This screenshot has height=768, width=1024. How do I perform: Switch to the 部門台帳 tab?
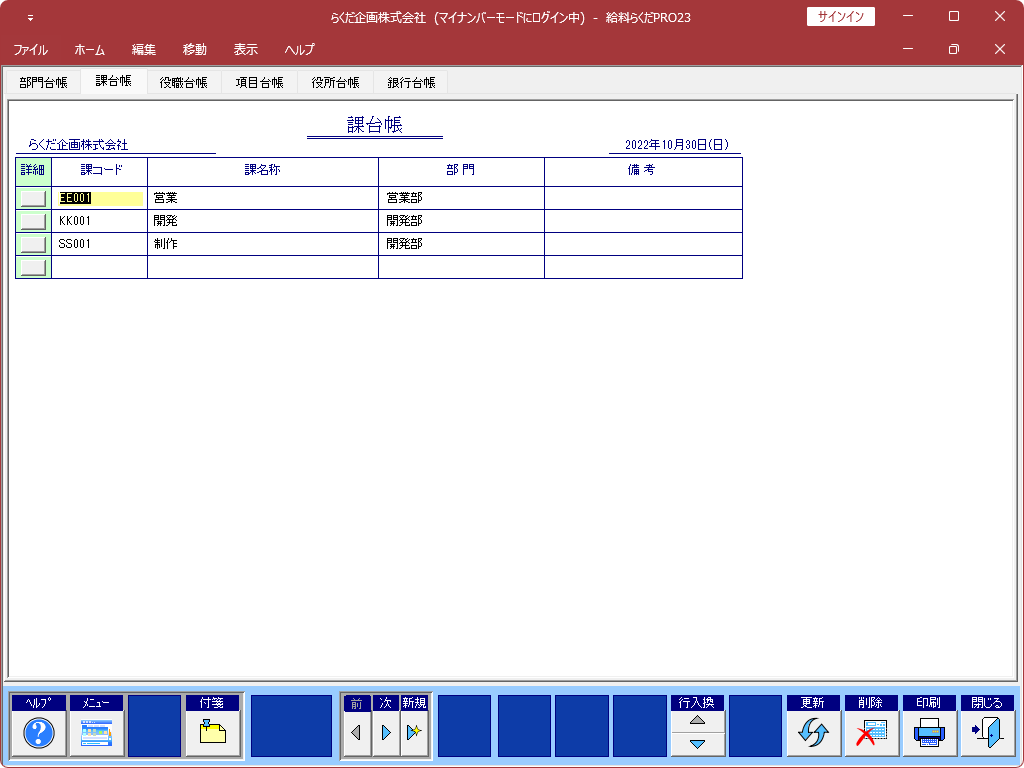[x=43, y=82]
